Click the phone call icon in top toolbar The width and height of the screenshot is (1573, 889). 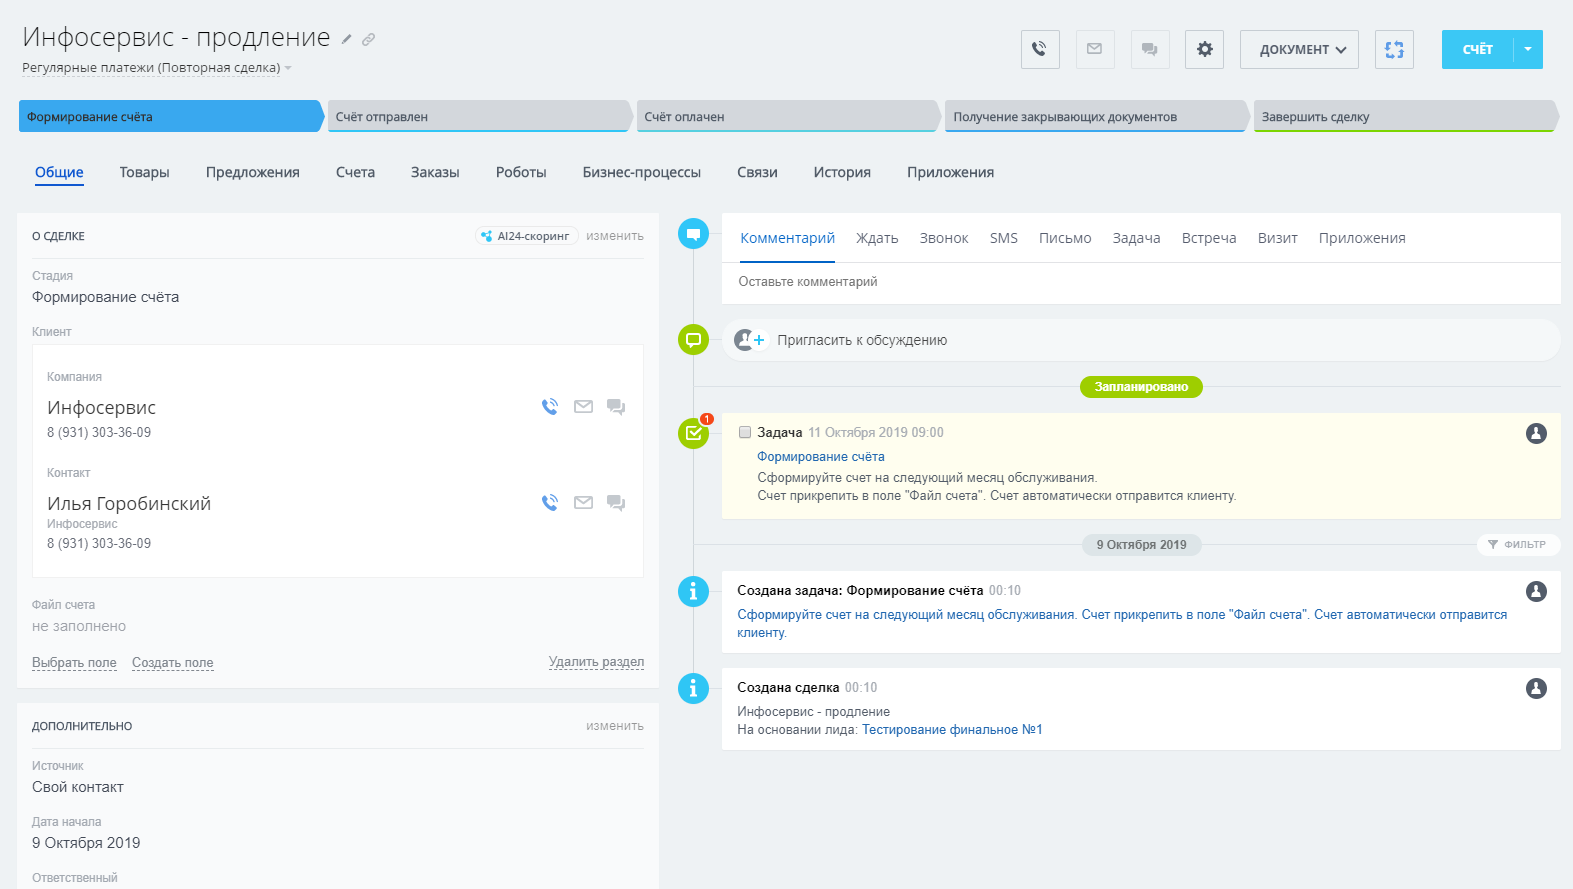pyautogui.click(x=1040, y=49)
